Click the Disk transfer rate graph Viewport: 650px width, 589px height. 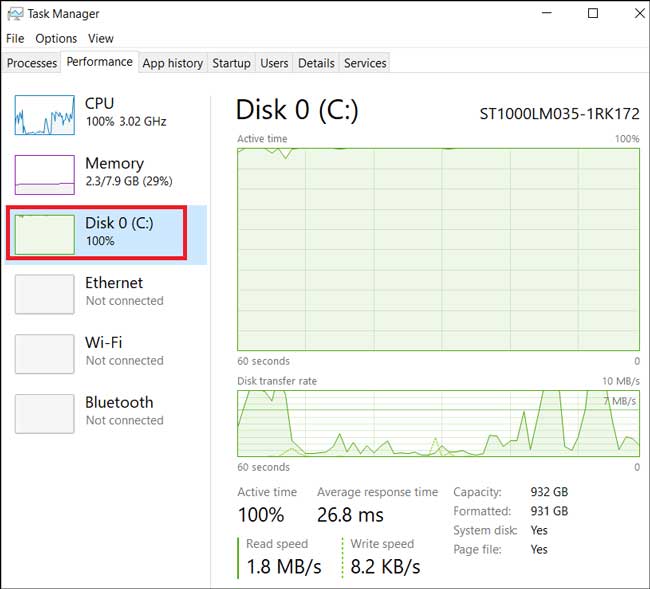[438, 423]
